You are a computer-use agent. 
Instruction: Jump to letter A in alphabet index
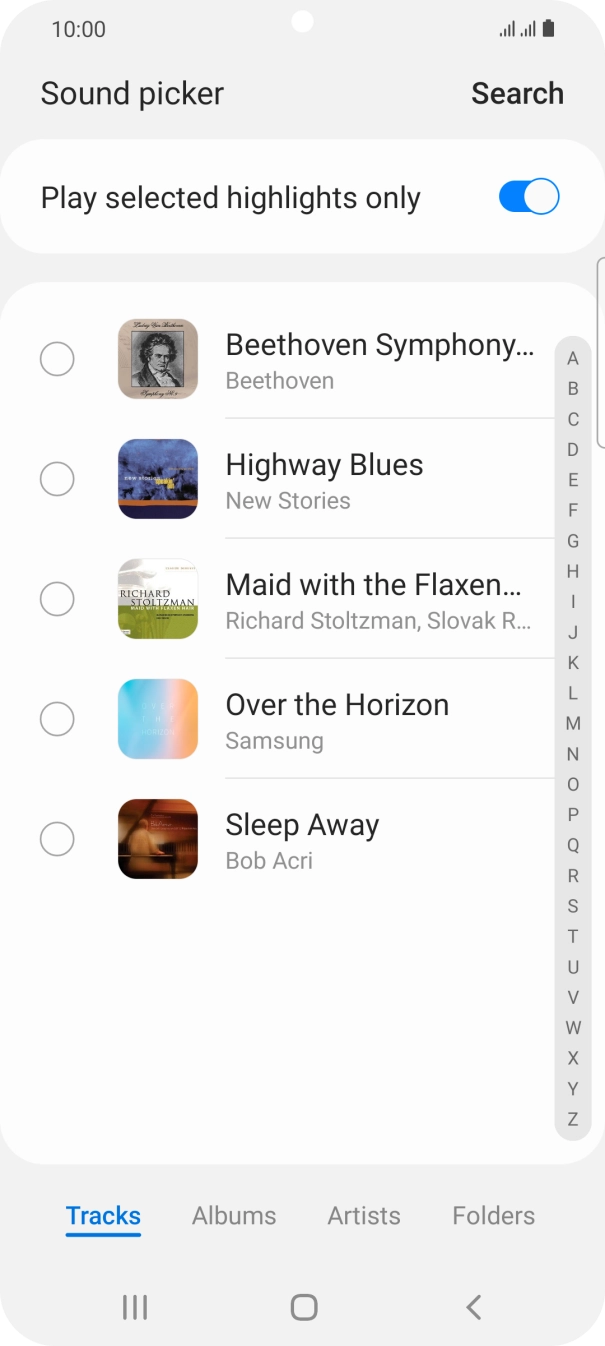click(x=572, y=358)
